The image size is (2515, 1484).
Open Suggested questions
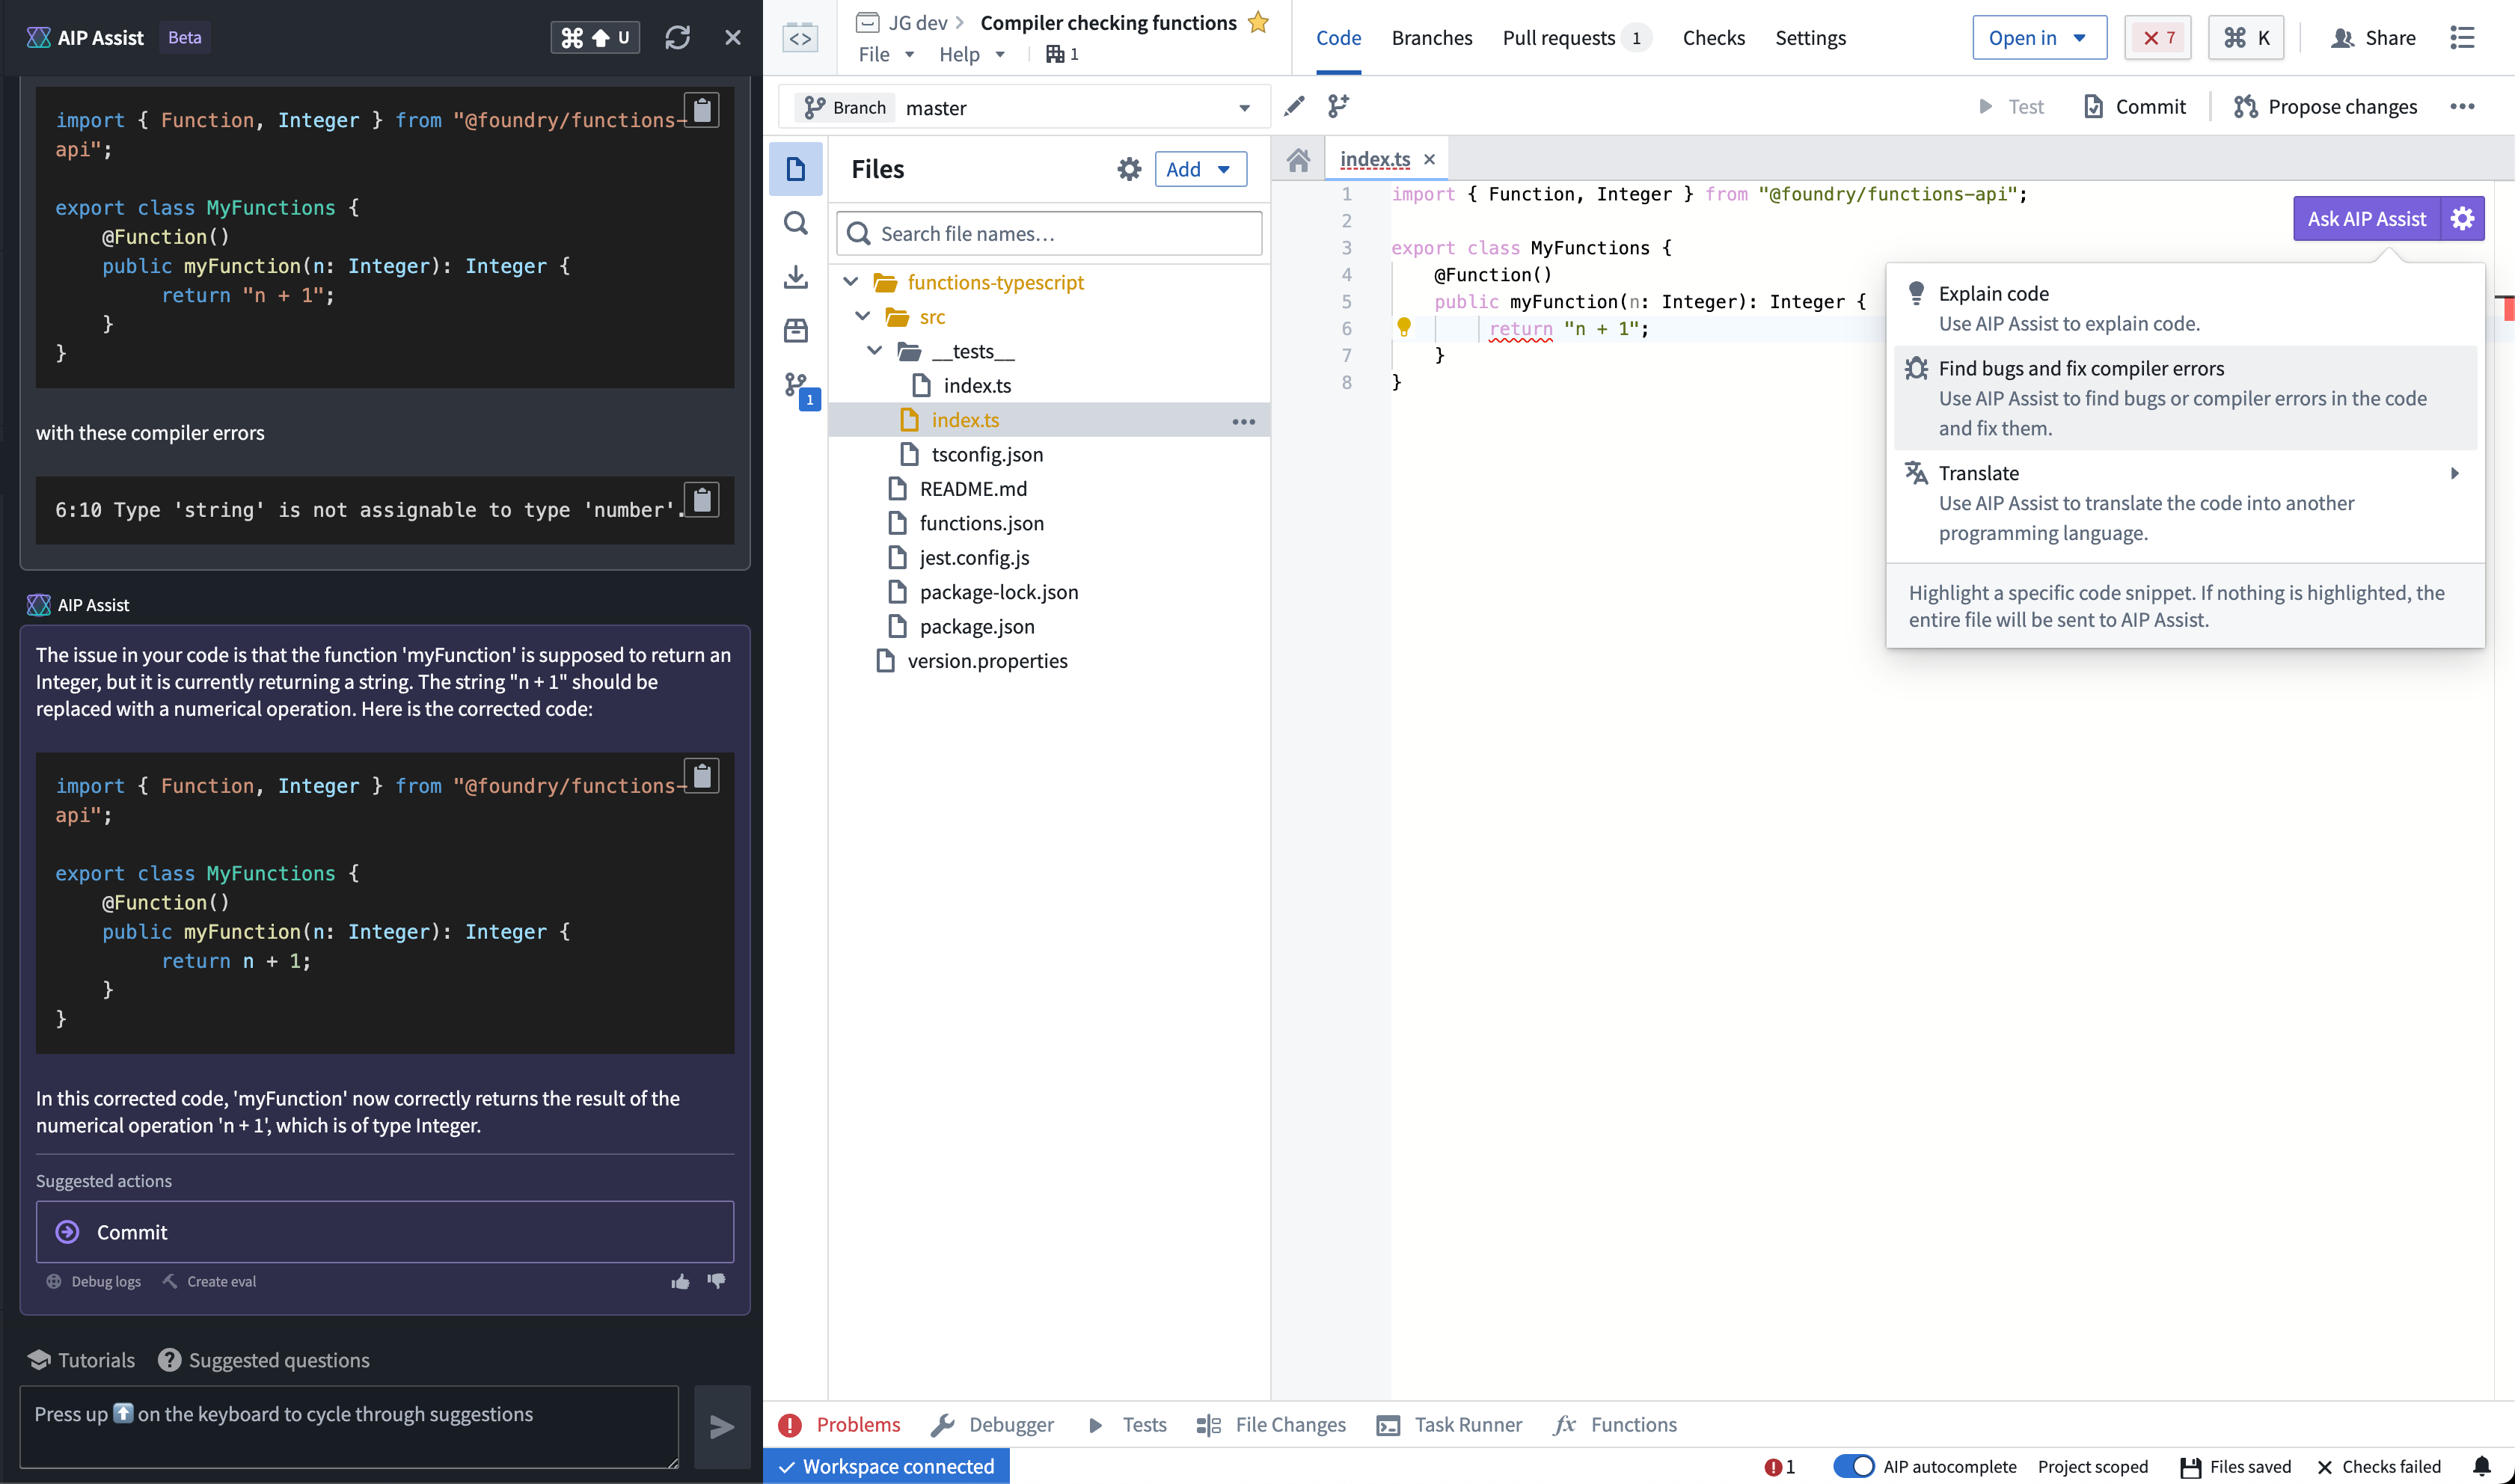click(264, 1359)
